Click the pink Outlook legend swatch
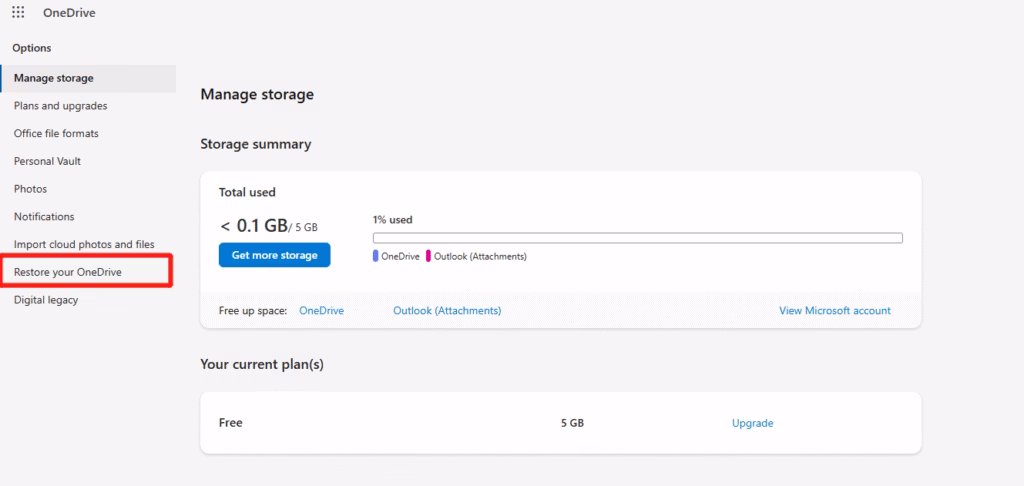This screenshot has width=1024, height=486. 429,256
